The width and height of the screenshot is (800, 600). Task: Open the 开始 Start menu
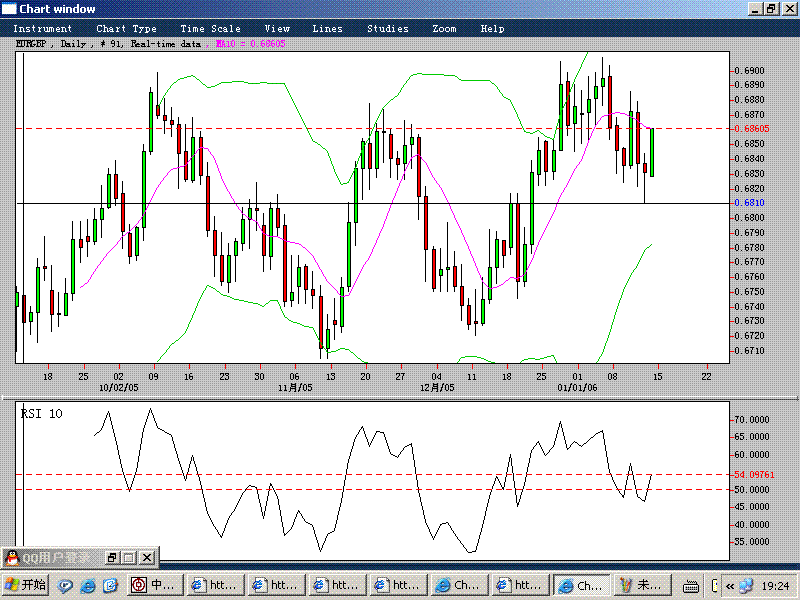[25, 585]
